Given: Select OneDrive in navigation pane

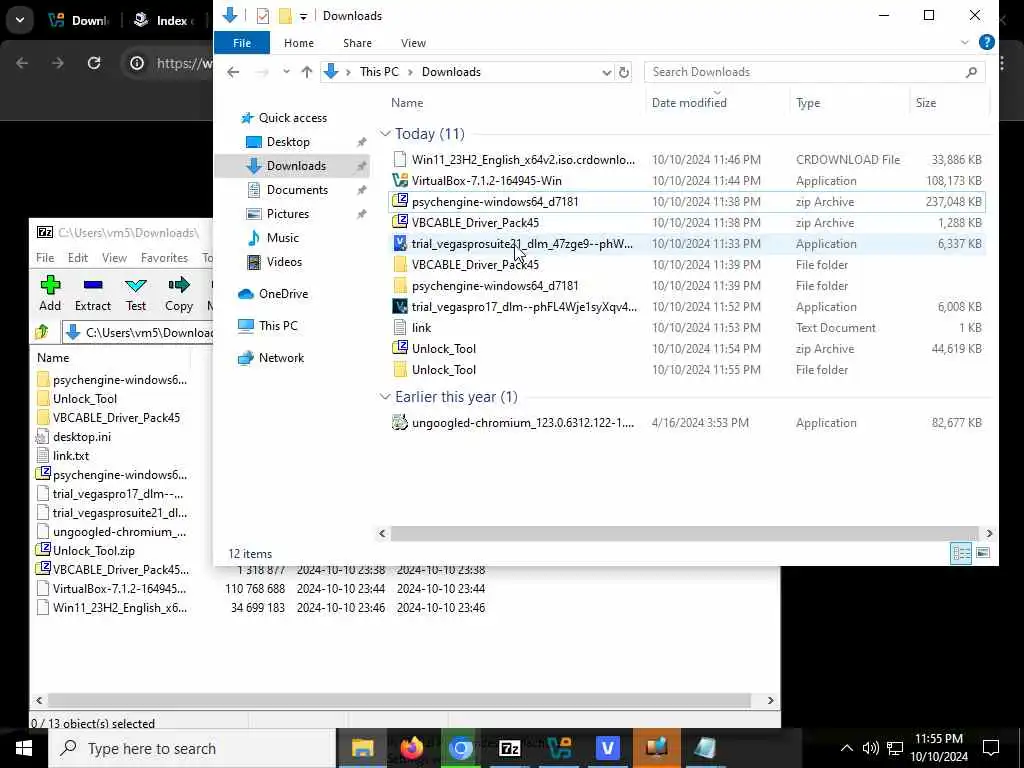Looking at the screenshot, I should coord(283,294).
